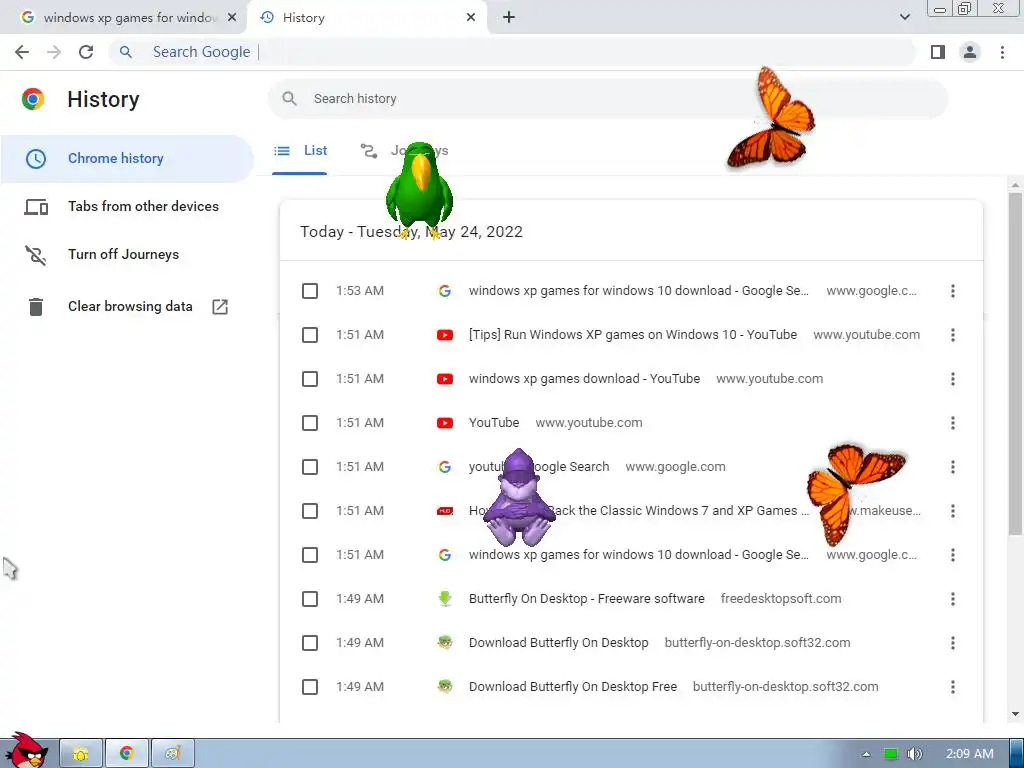The image size is (1024, 768).
Task: Open Tabs from other devices
Action: 127,206
